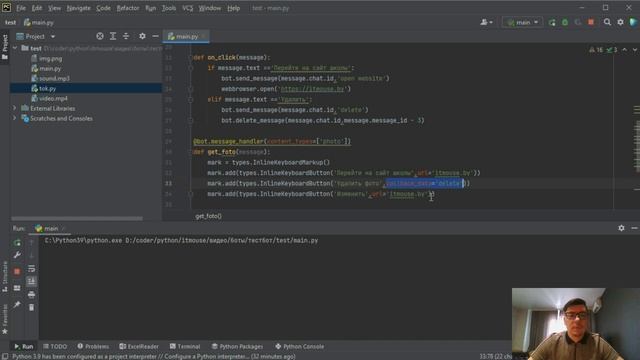Image resolution: width=640 pixels, height=360 pixels.
Task: Click the Print icon in Run console
Action: pos(31,294)
